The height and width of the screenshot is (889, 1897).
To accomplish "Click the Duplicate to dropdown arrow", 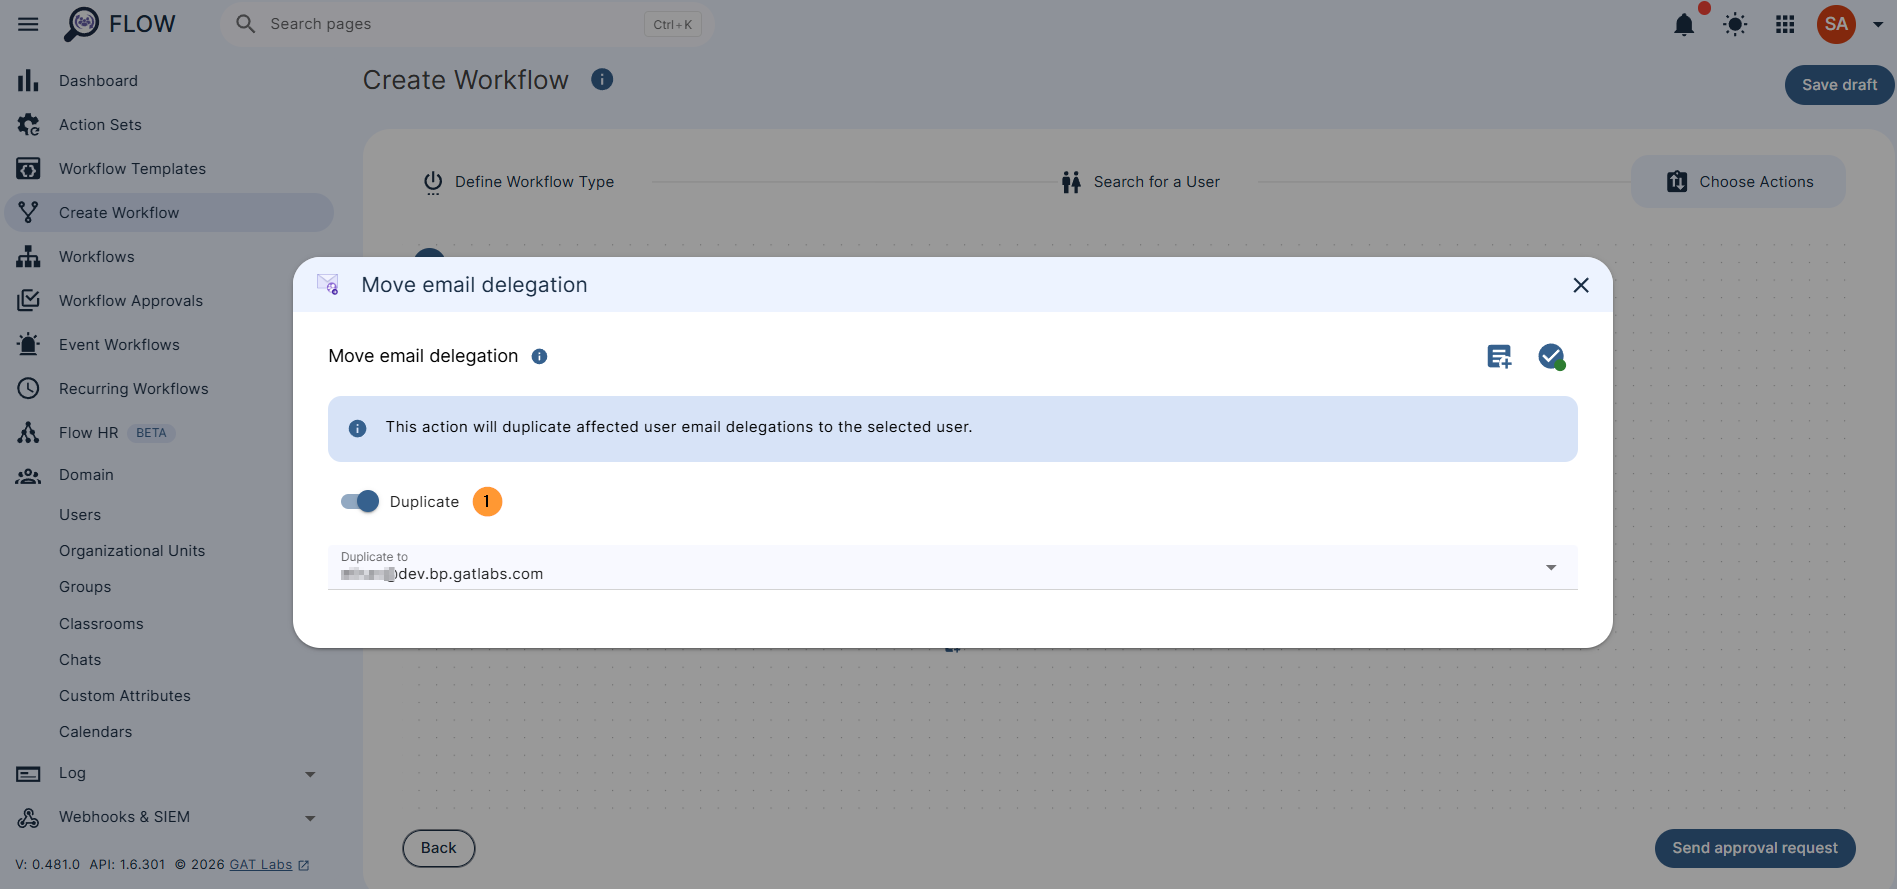I will tap(1551, 568).
